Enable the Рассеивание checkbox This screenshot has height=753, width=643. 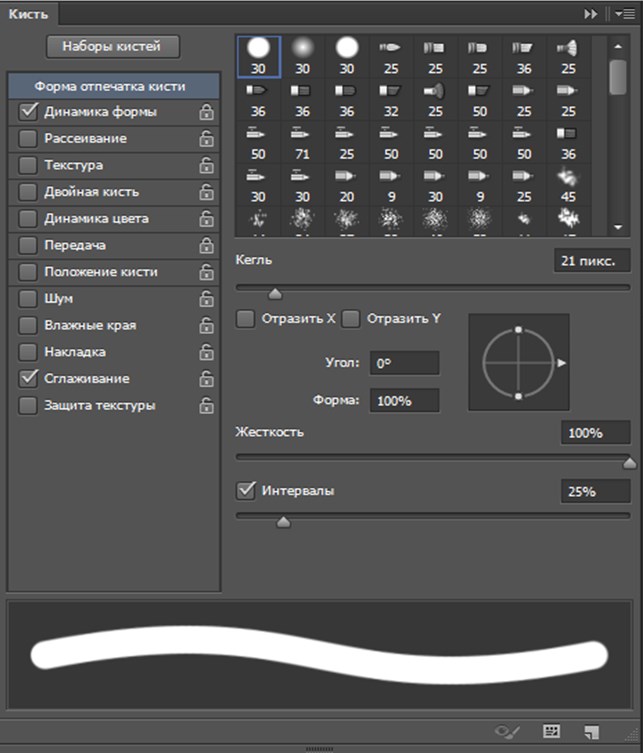[x=28, y=139]
